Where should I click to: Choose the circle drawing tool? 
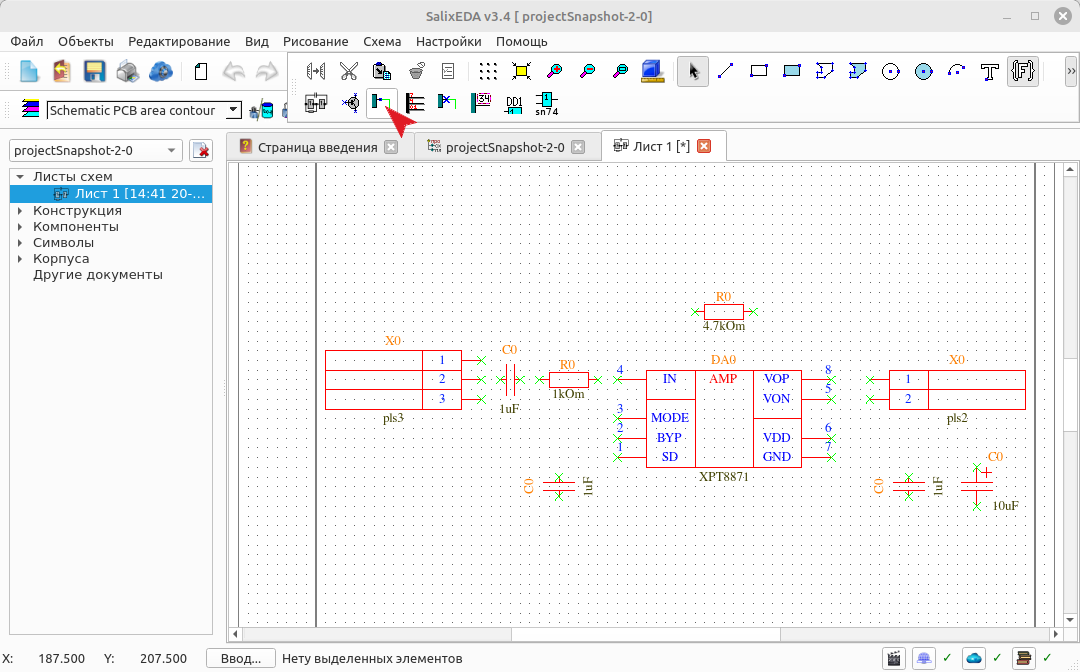[891, 71]
